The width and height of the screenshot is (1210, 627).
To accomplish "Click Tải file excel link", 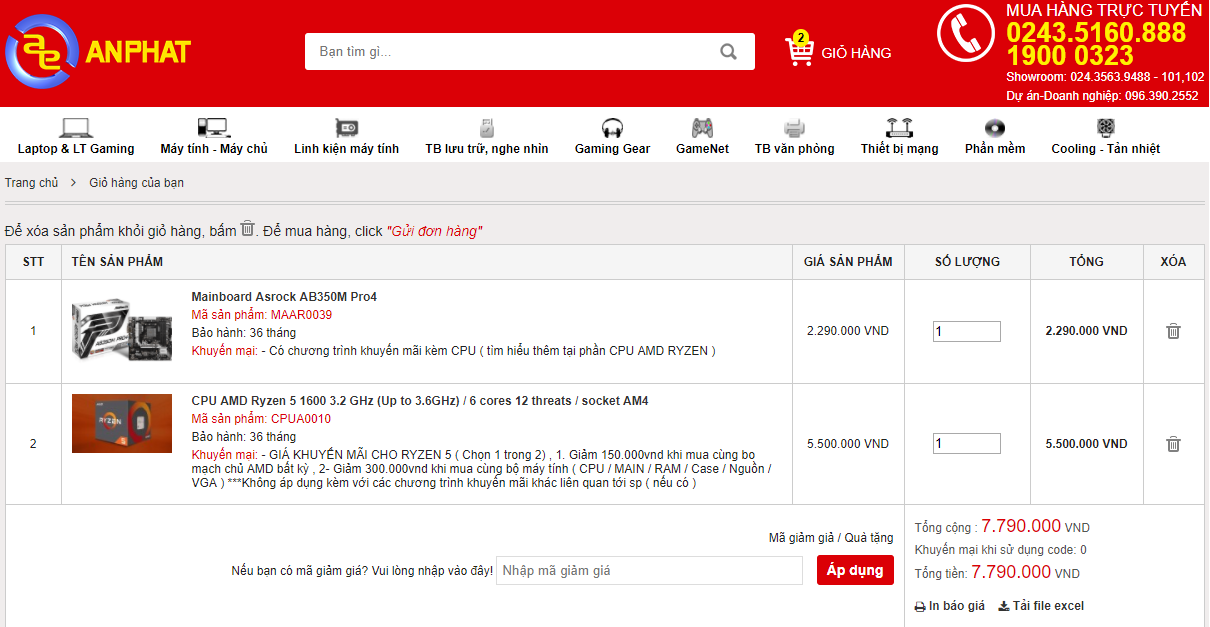I will point(1048,606).
